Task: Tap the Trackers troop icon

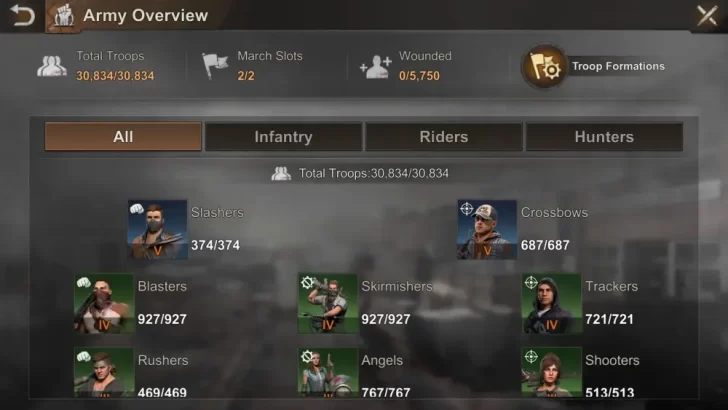Action: (x=552, y=303)
